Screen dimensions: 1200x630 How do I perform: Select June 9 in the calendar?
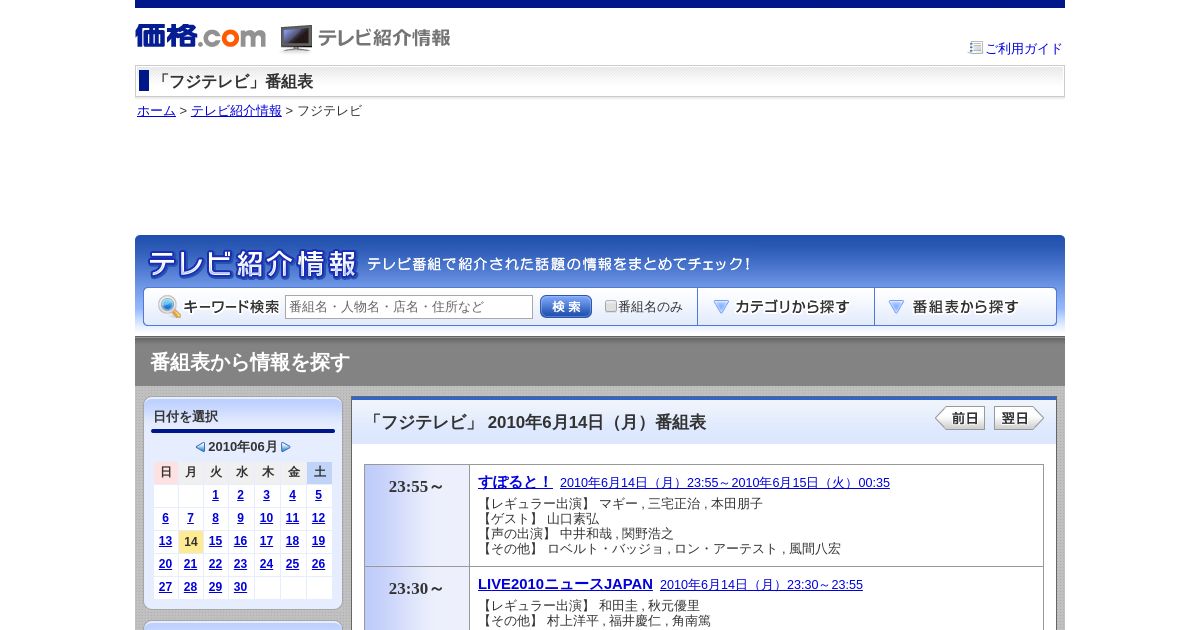(x=240, y=518)
